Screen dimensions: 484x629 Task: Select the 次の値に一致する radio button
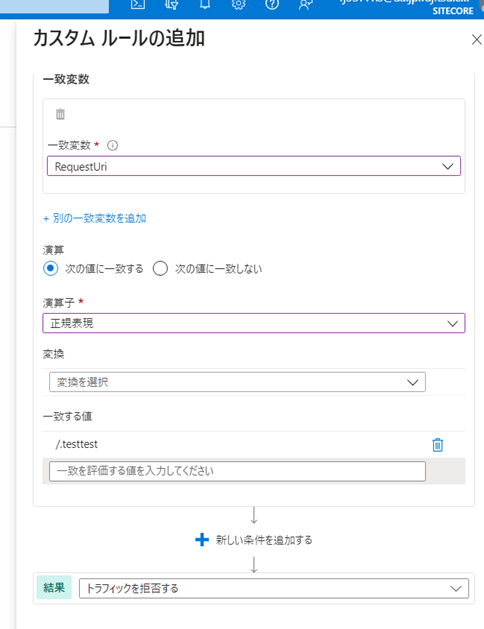(51, 268)
